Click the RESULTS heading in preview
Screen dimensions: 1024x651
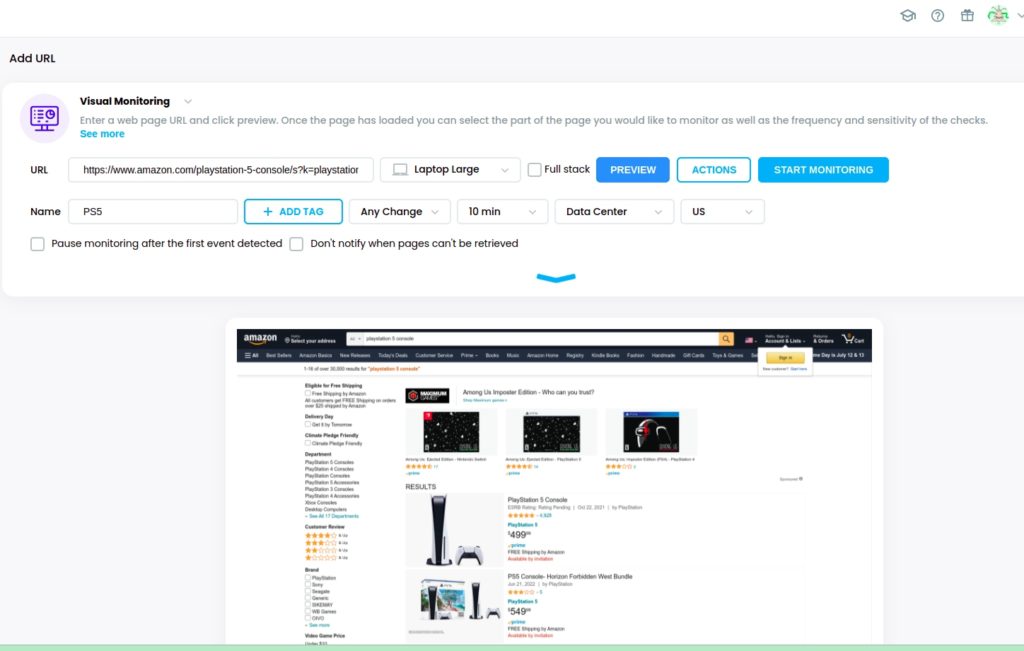coord(421,486)
